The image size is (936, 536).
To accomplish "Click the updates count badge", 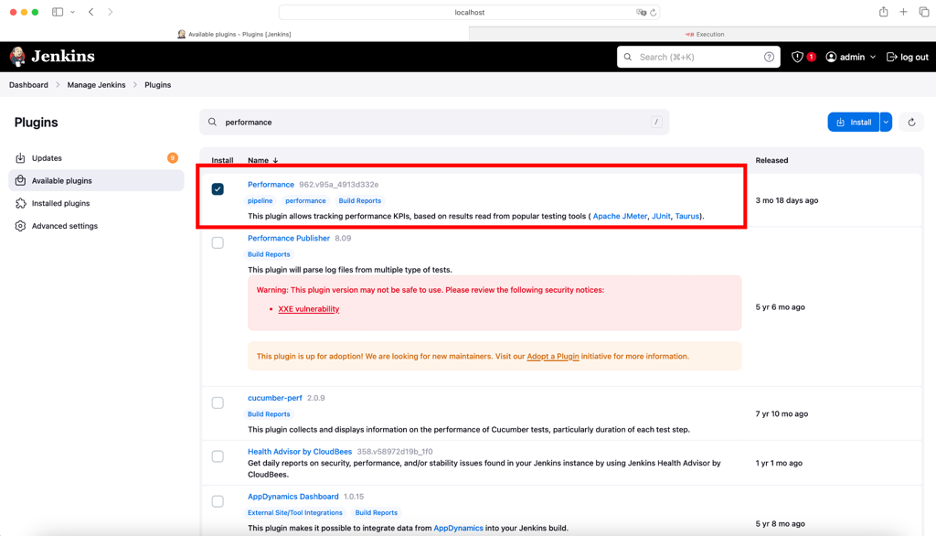I will pos(173,158).
